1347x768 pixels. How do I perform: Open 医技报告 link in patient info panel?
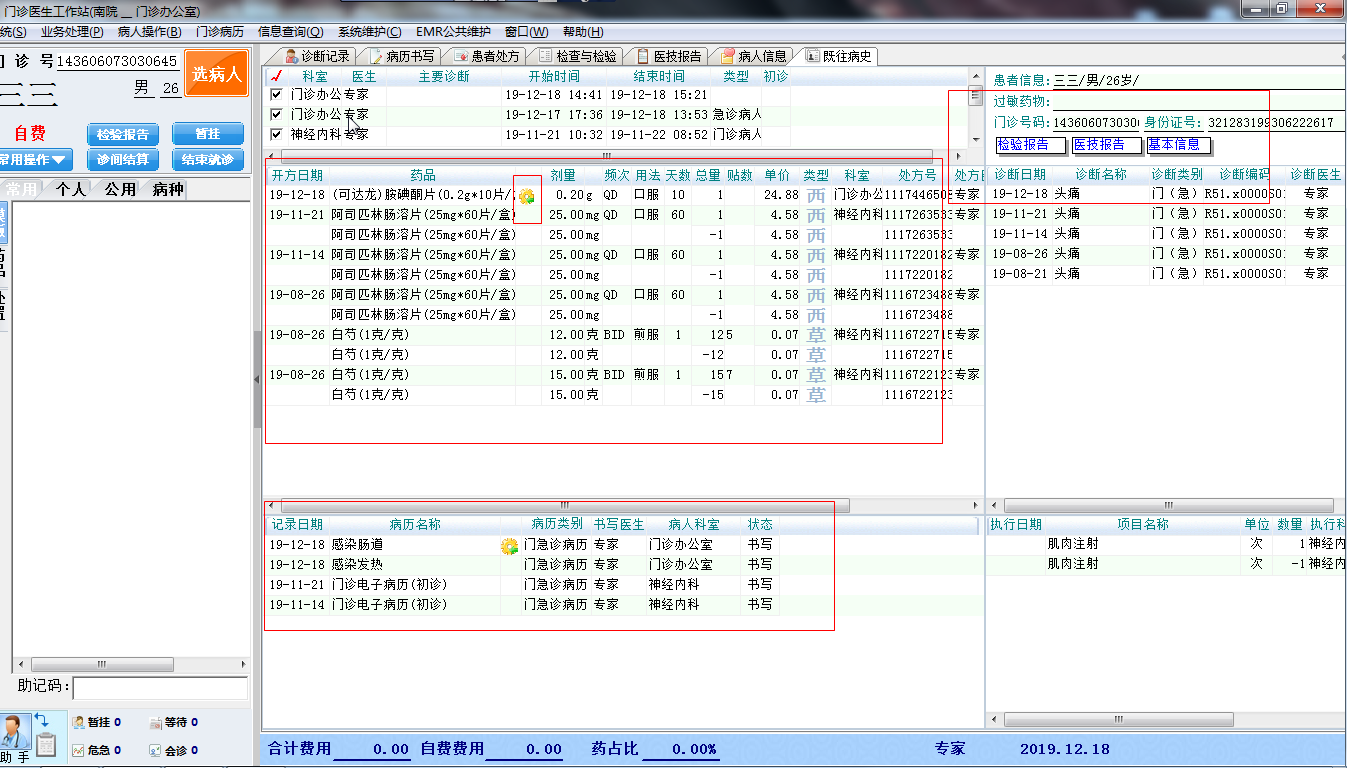pos(1105,145)
